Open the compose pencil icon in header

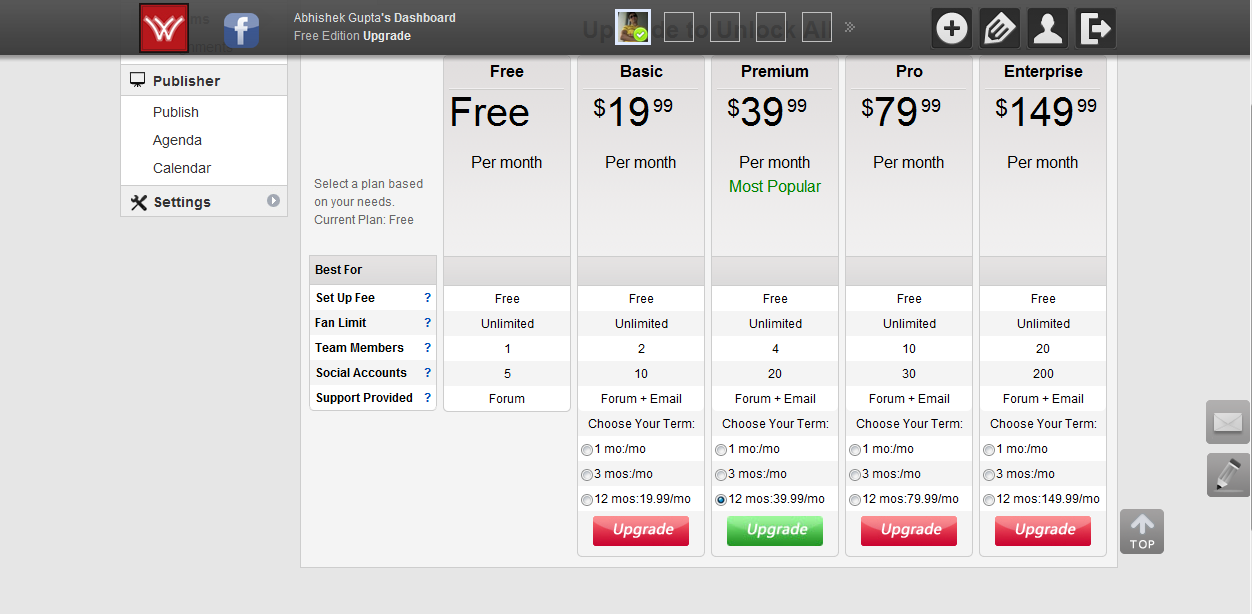tap(1000, 28)
